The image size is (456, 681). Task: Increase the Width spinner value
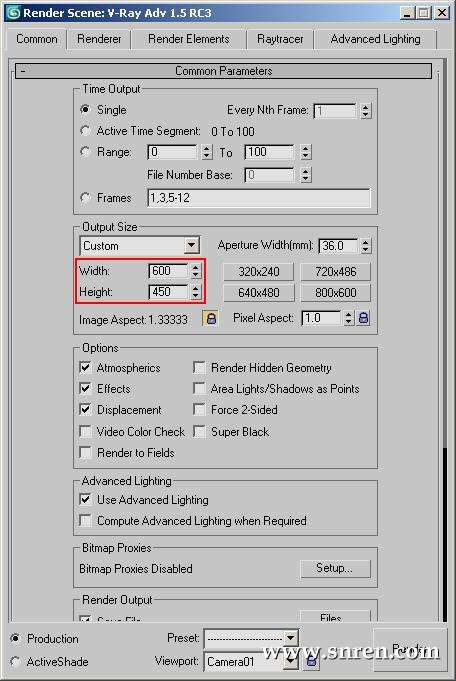click(196, 267)
